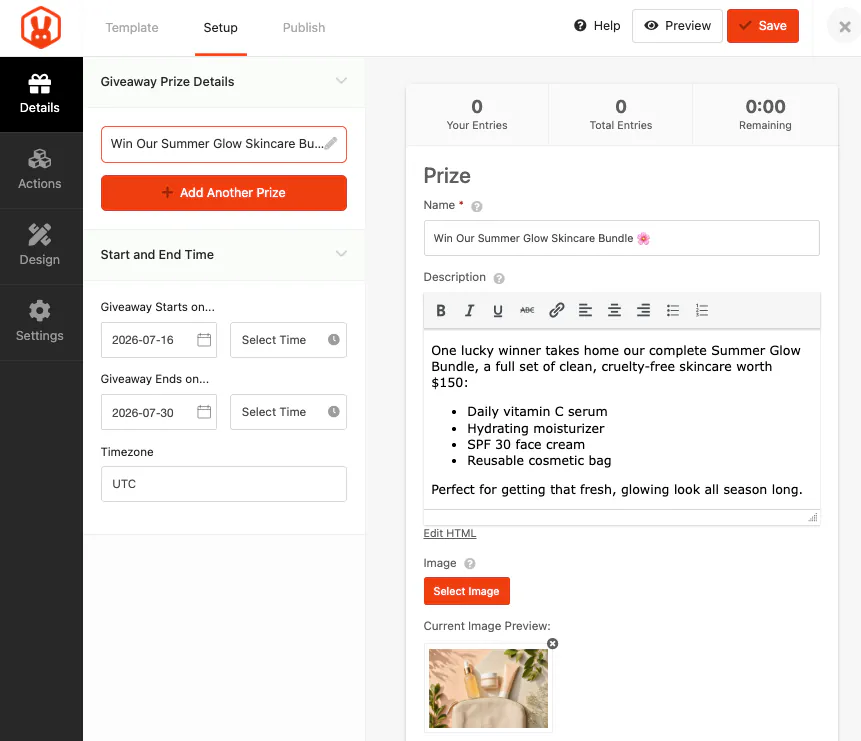The image size is (861, 741).
Task: Select the numbered list icon
Action: point(702,311)
